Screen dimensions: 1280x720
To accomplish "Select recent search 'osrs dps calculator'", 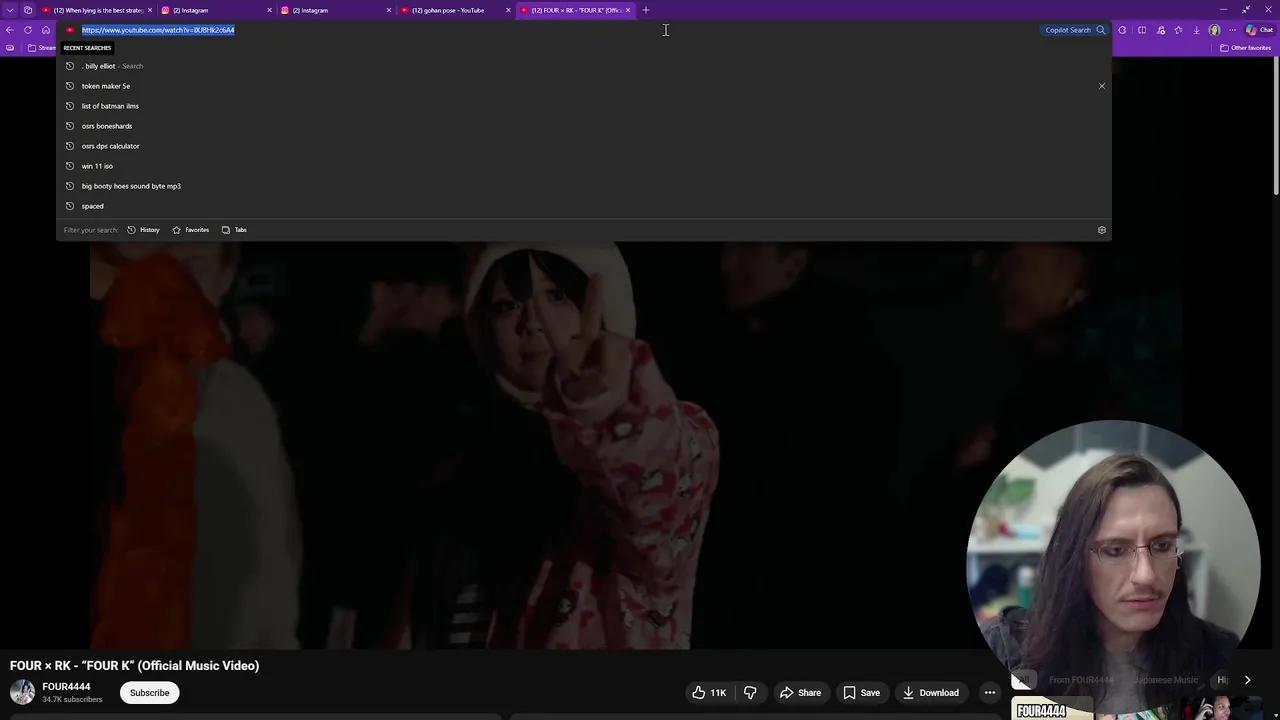I will [583, 146].
